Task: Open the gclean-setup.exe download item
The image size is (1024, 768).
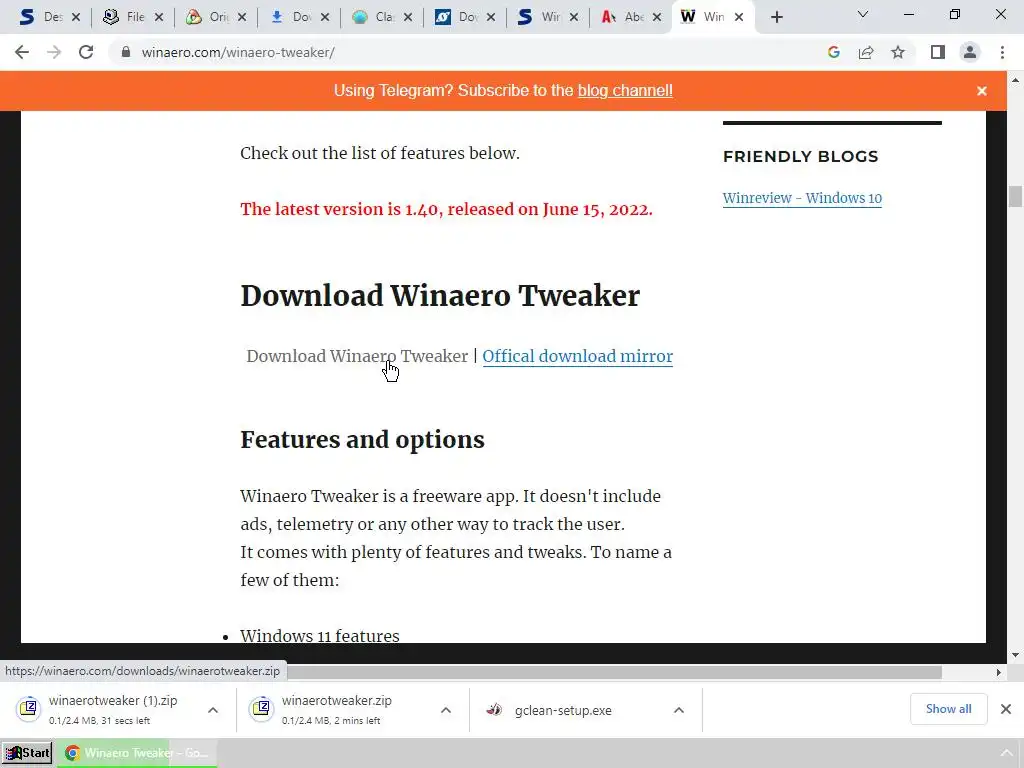Action: pyautogui.click(x=564, y=710)
